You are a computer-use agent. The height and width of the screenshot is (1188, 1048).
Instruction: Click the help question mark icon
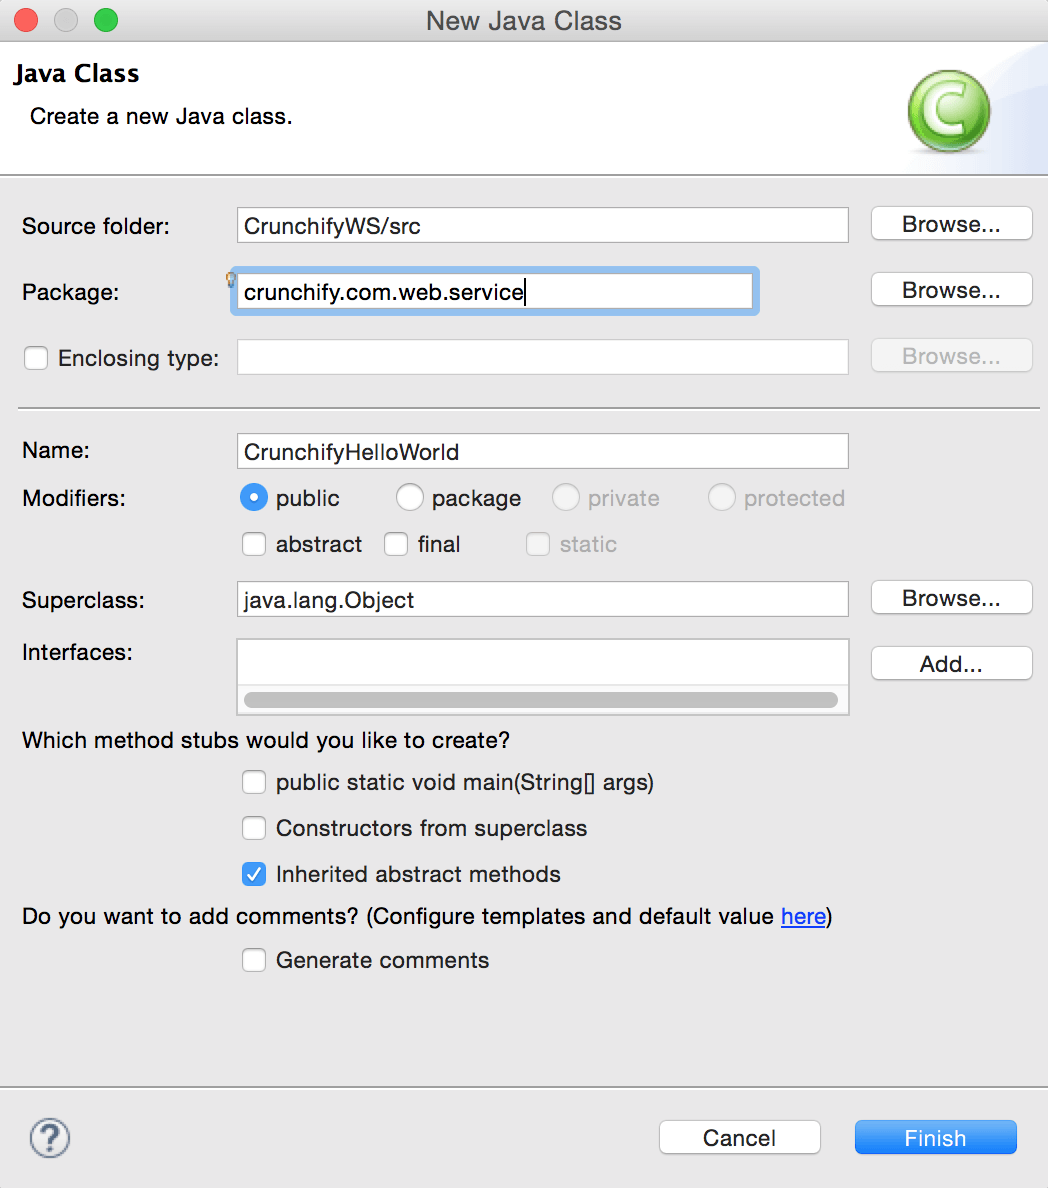tap(50, 1138)
